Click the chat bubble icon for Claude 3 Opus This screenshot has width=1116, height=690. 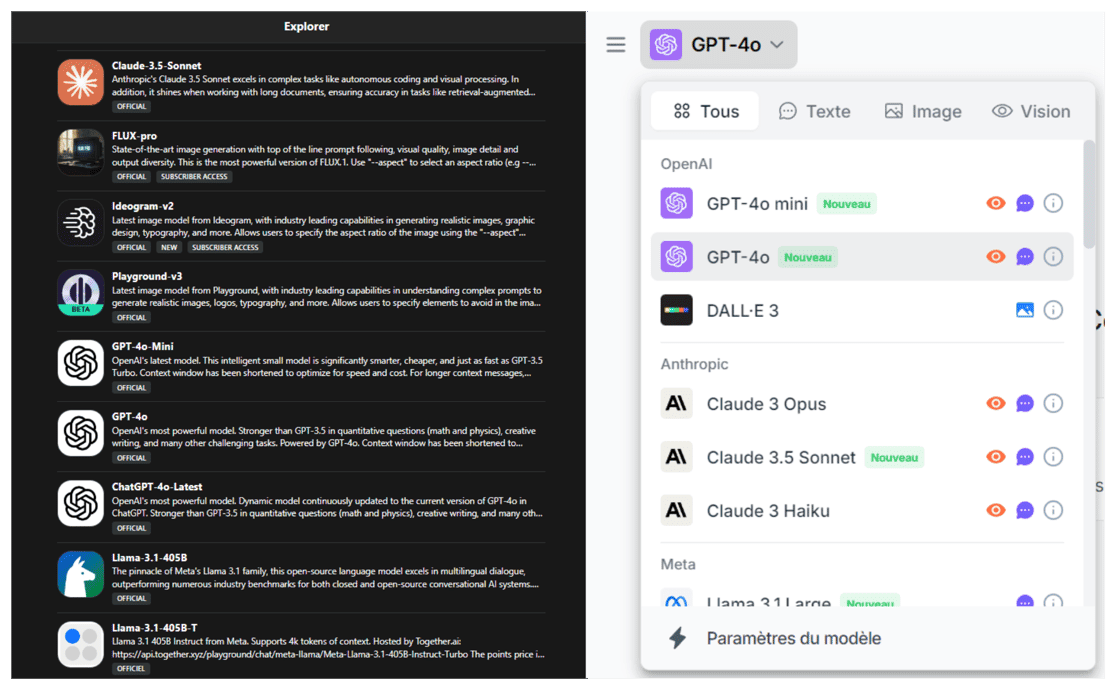pos(1024,404)
